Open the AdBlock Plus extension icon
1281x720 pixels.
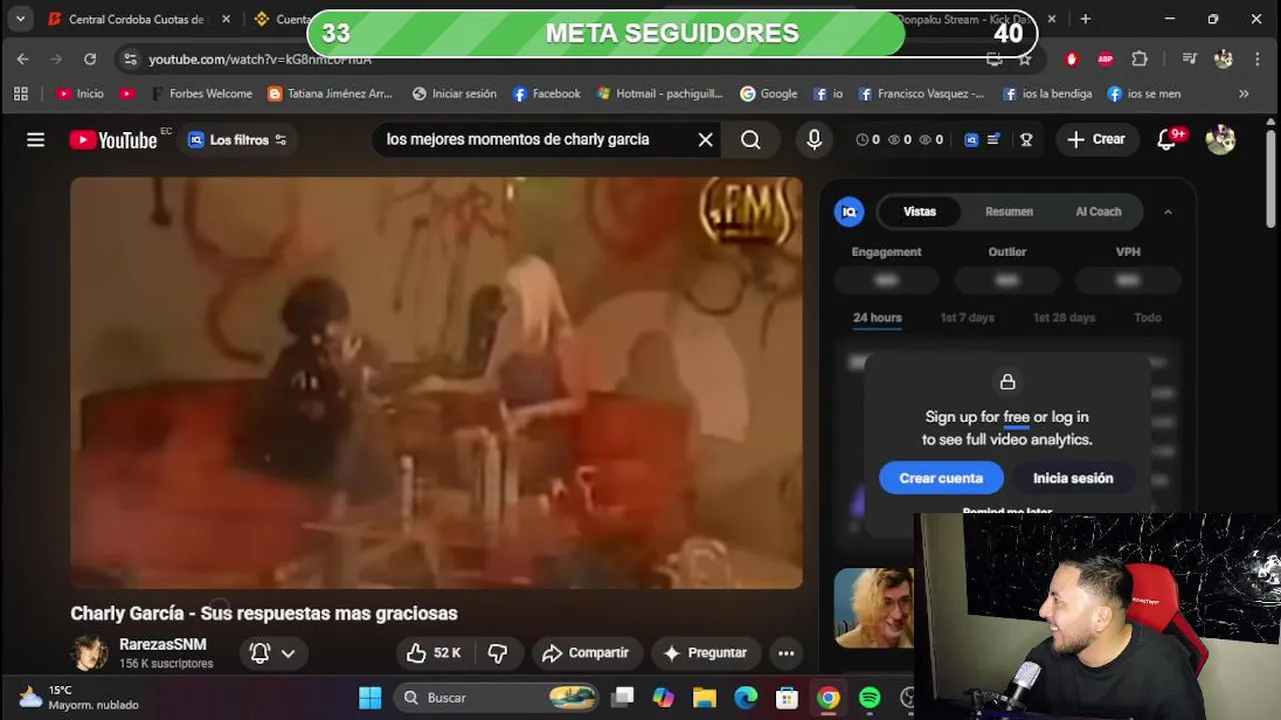[x=1105, y=59]
